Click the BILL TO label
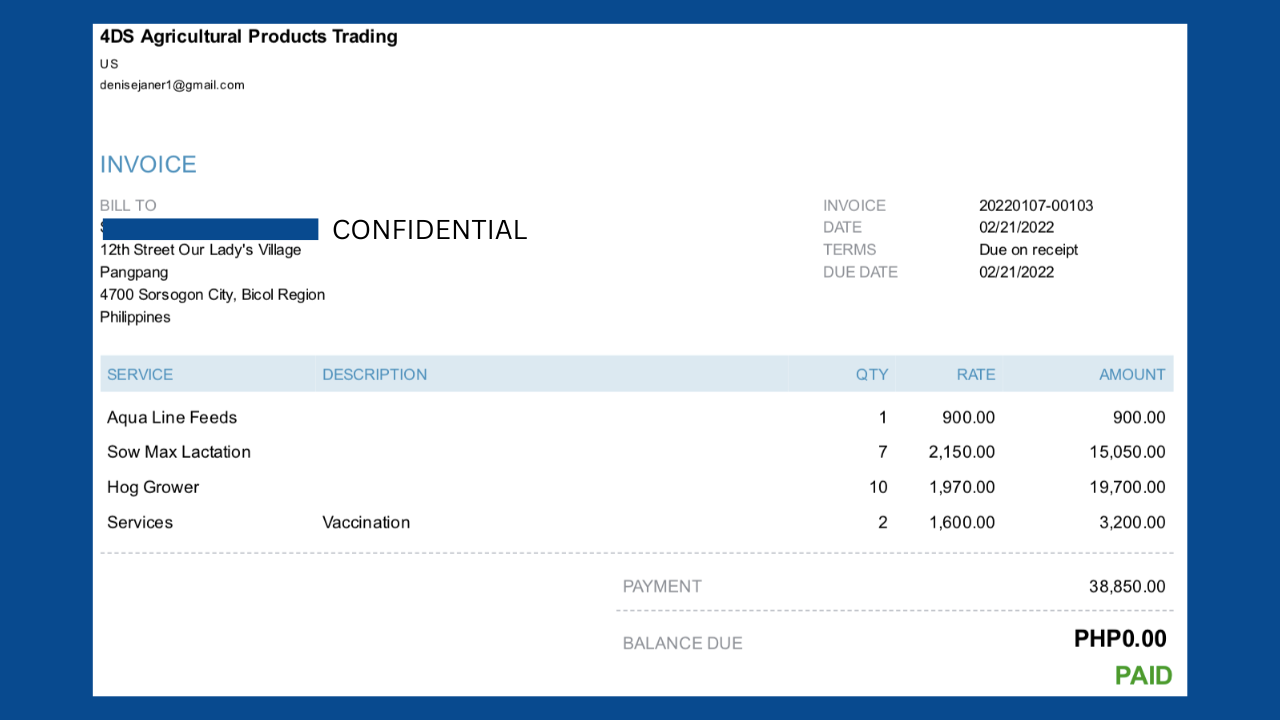Viewport: 1280px width, 720px height. point(128,206)
